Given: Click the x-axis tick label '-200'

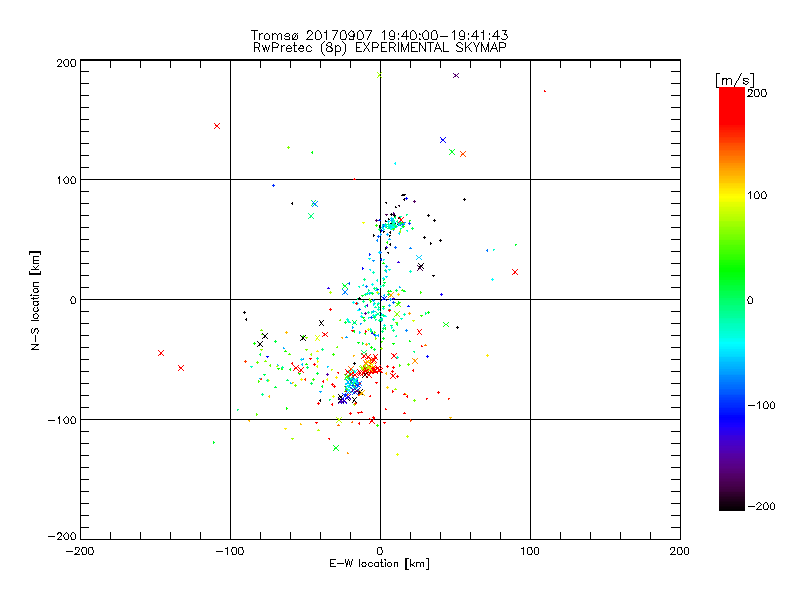Looking at the screenshot, I should pyautogui.click(x=80, y=551).
